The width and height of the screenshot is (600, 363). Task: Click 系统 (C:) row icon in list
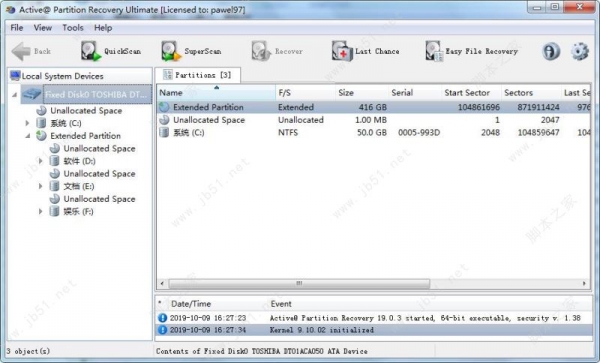164,132
